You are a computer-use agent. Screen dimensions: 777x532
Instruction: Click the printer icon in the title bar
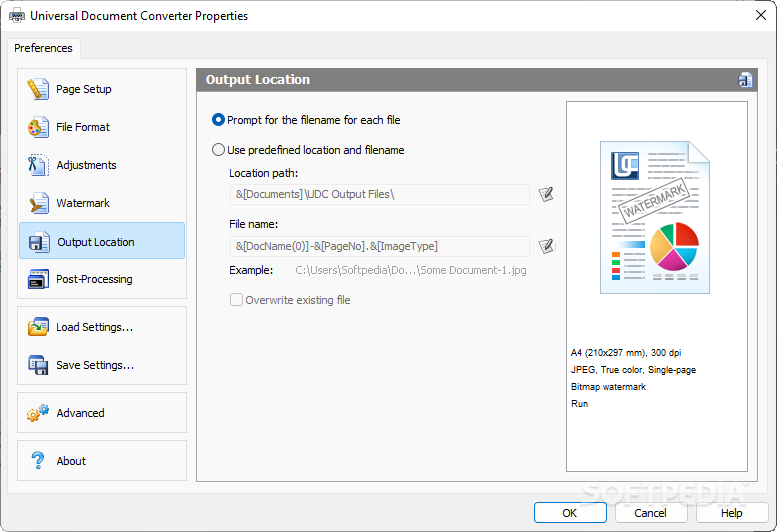pyautogui.click(x=17, y=16)
